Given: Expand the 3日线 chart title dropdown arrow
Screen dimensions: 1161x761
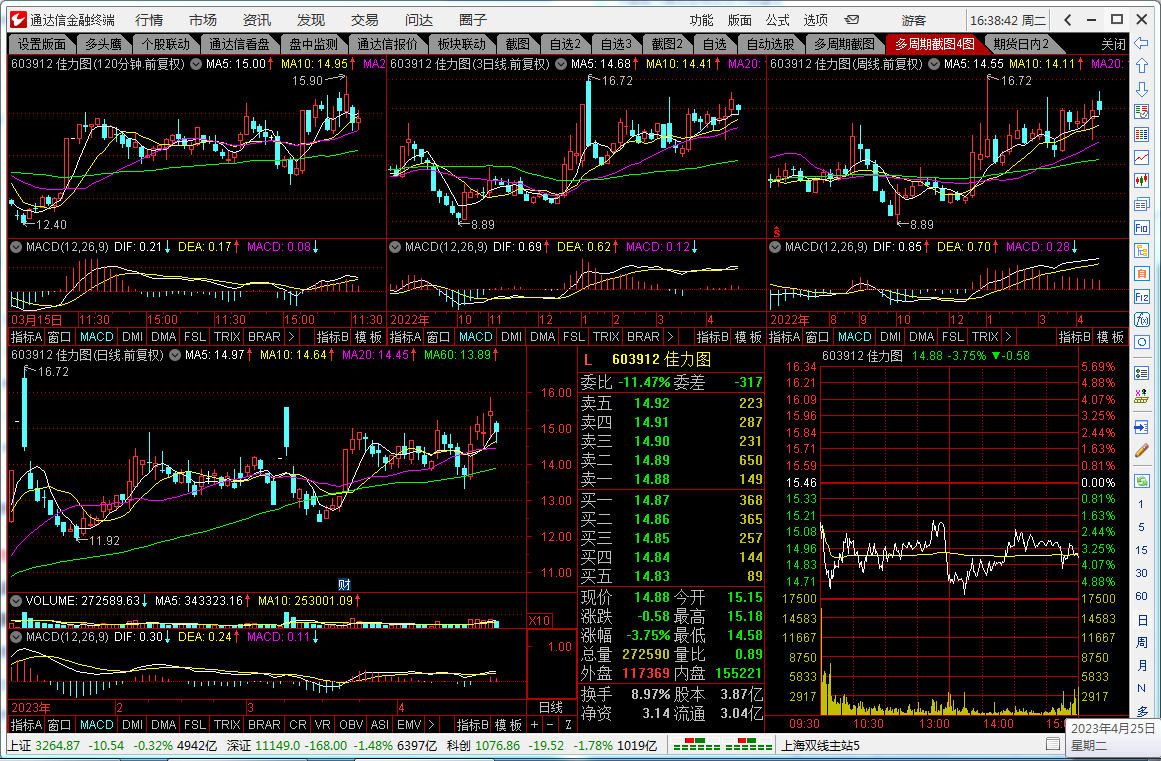Looking at the screenshot, I should pos(561,64).
